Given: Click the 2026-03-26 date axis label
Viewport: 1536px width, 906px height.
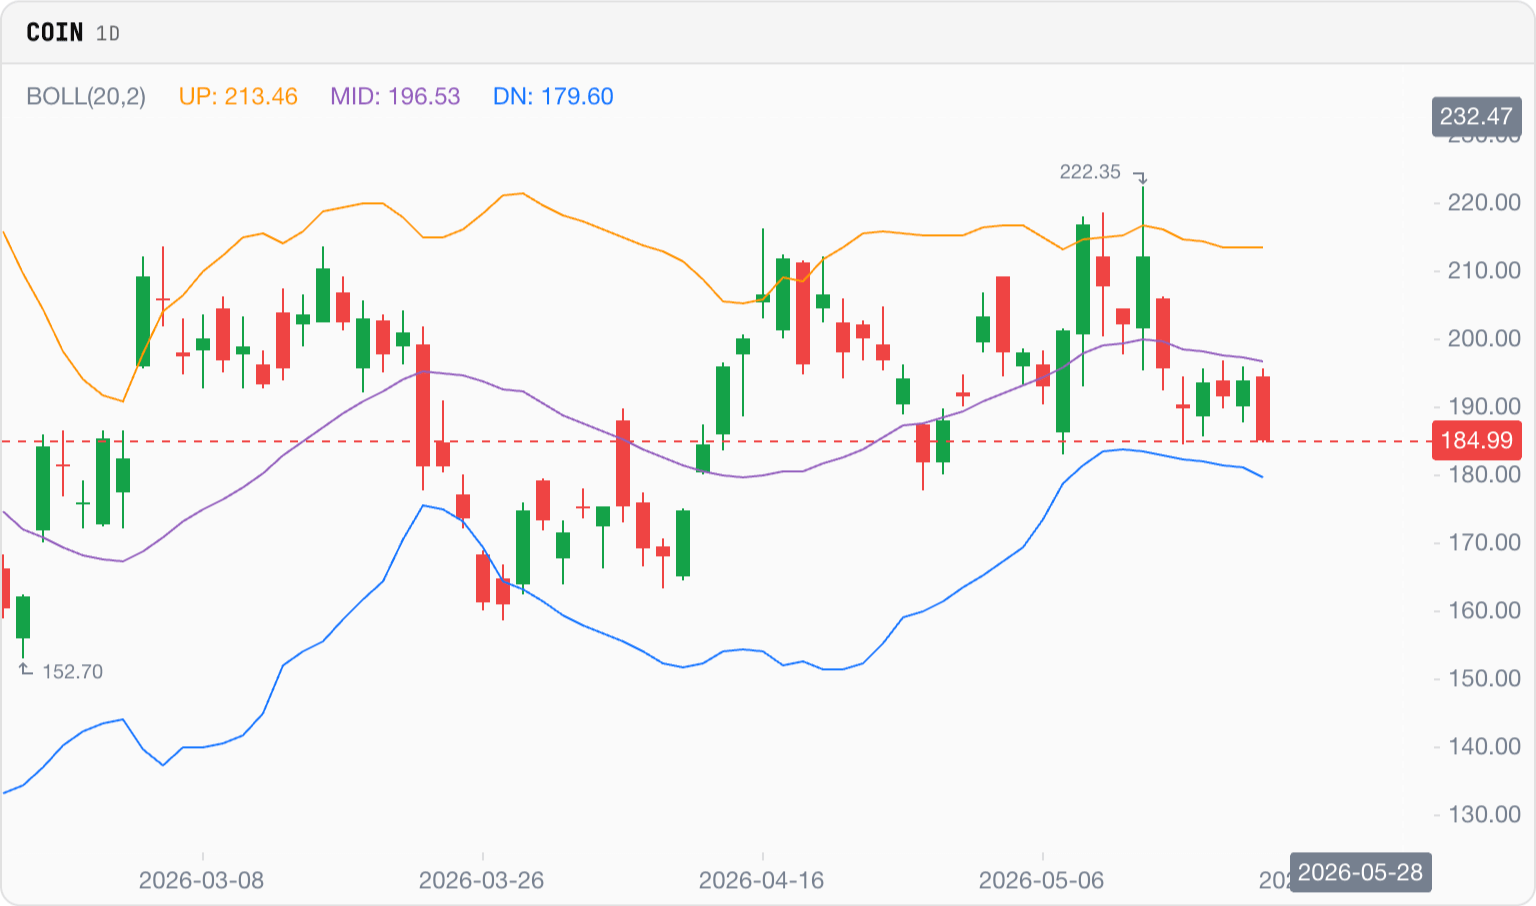Looking at the screenshot, I should [x=481, y=881].
